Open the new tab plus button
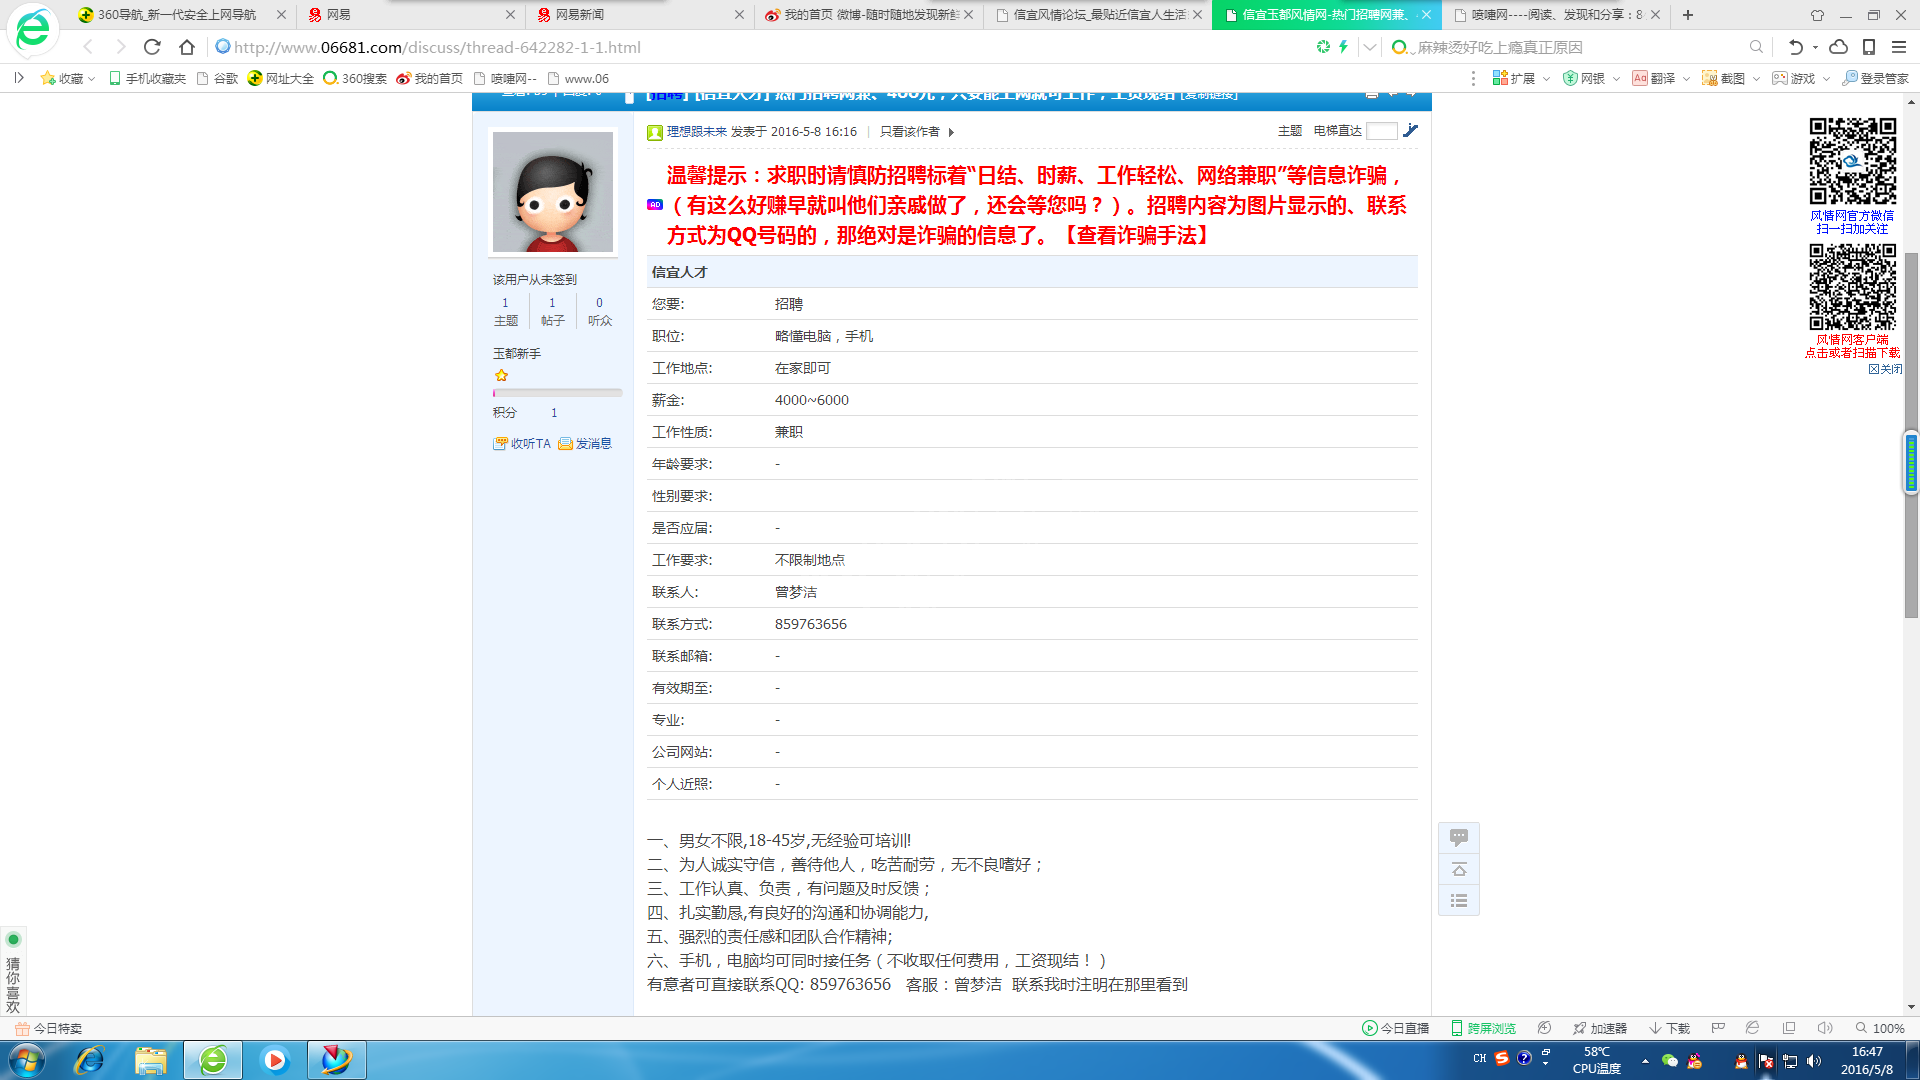The width and height of the screenshot is (1920, 1080). tap(1688, 15)
